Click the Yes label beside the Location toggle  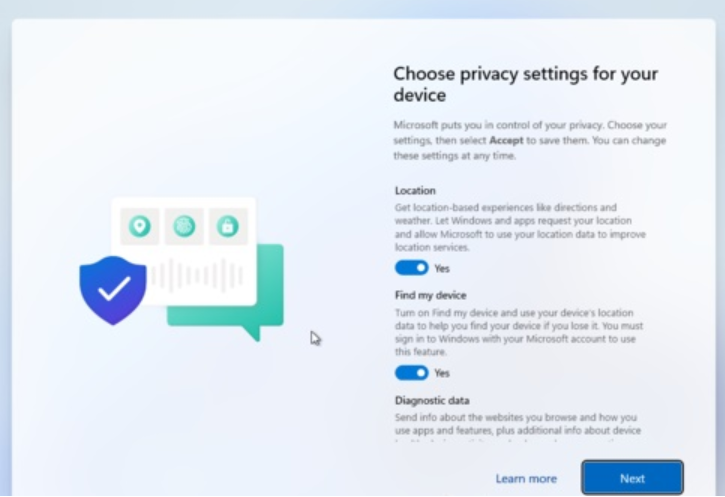pos(442,269)
